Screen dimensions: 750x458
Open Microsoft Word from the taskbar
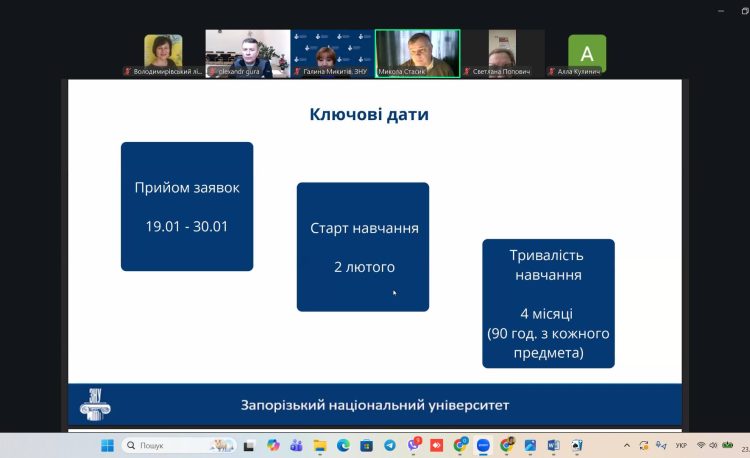pyautogui.click(x=553, y=445)
